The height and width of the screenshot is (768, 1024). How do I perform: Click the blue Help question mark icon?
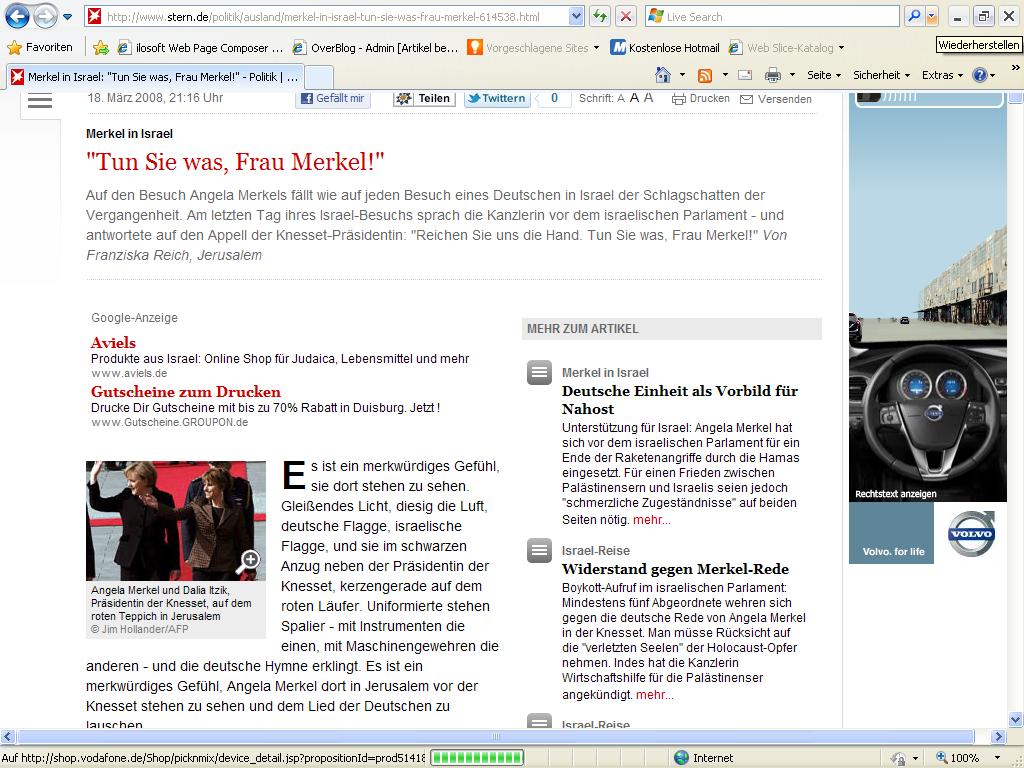pyautogui.click(x=980, y=75)
